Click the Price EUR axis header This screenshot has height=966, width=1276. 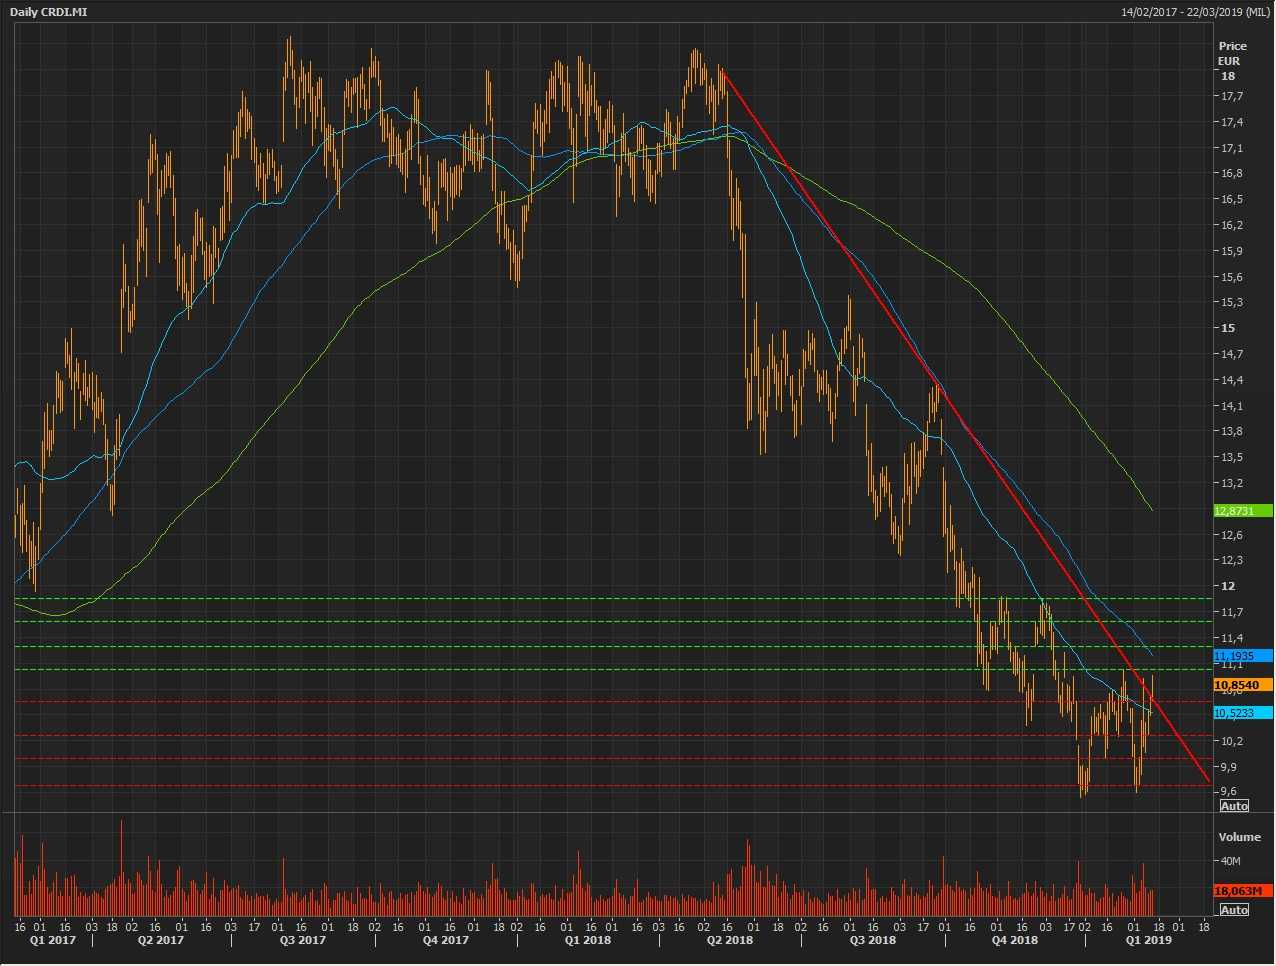(x=1232, y=53)
